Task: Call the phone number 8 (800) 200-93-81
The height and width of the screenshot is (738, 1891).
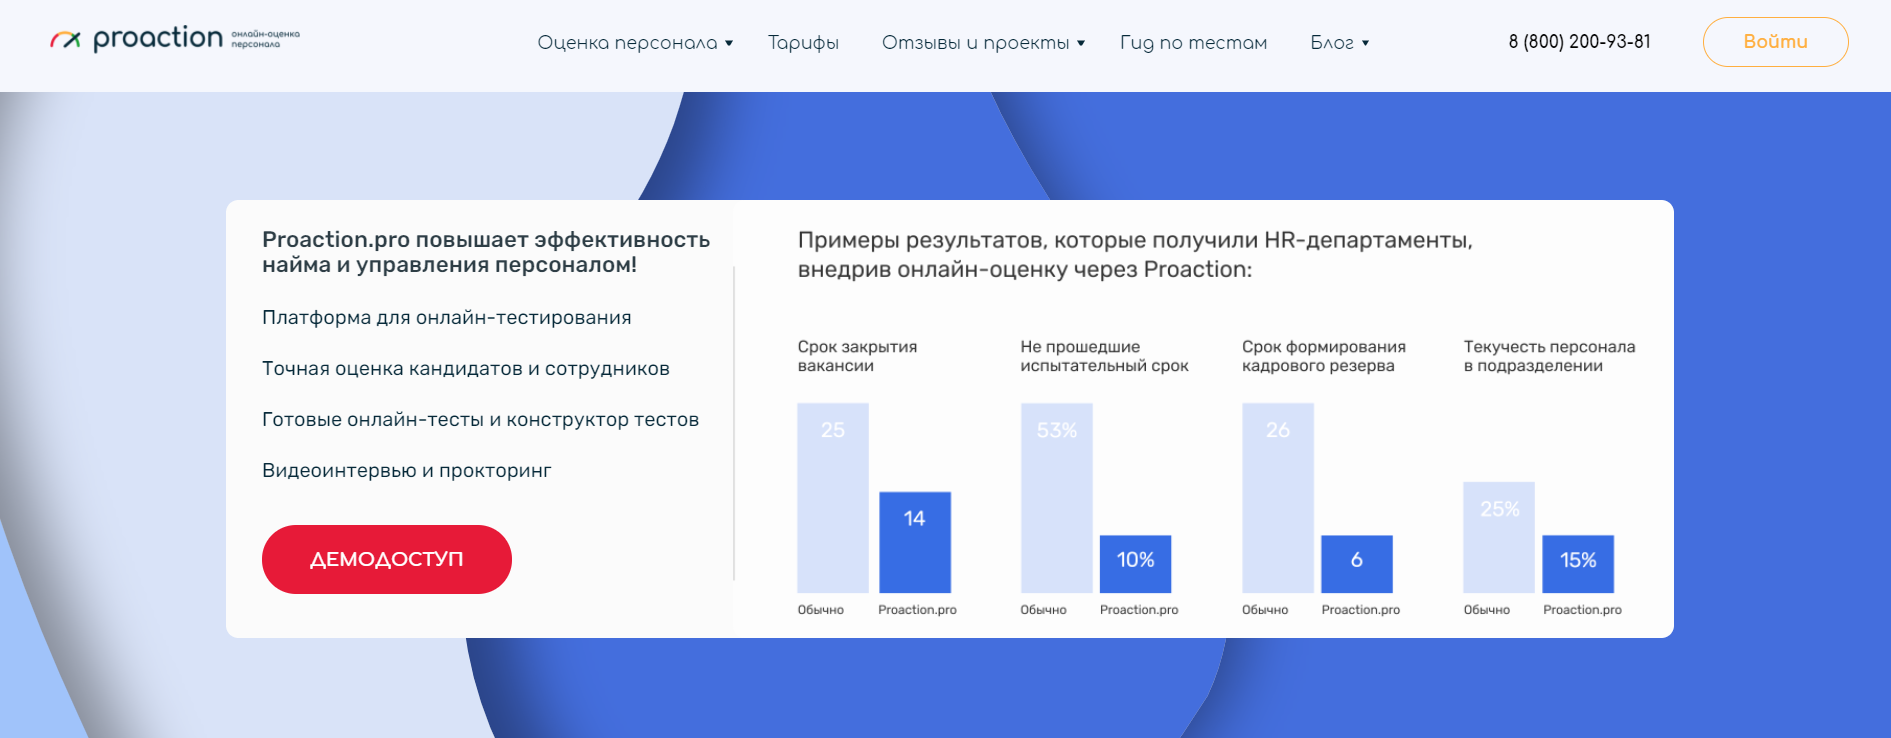Action: [1579, 41]
